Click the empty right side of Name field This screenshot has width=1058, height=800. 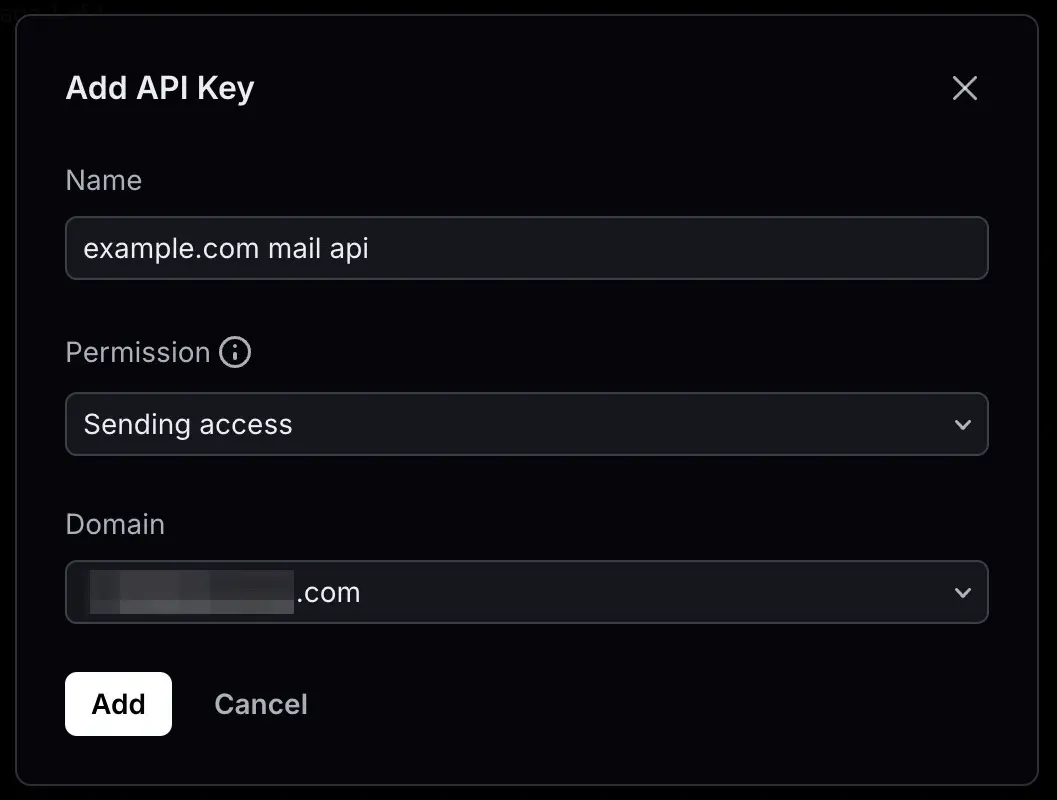click(675, 248)
